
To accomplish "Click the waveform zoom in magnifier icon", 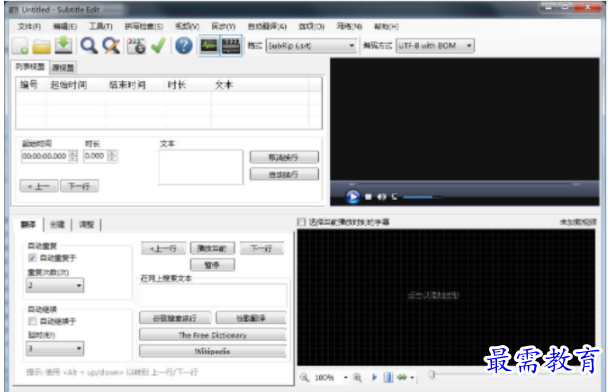I will coord(357,377).
